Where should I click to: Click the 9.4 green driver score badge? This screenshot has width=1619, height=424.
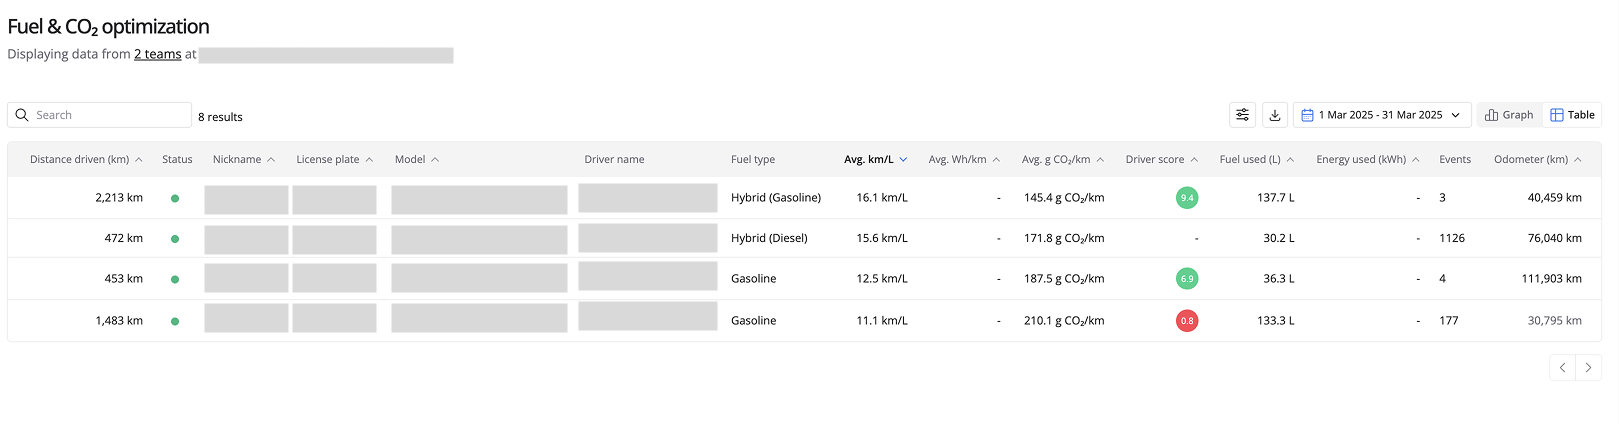click(x=1187, y=198)
